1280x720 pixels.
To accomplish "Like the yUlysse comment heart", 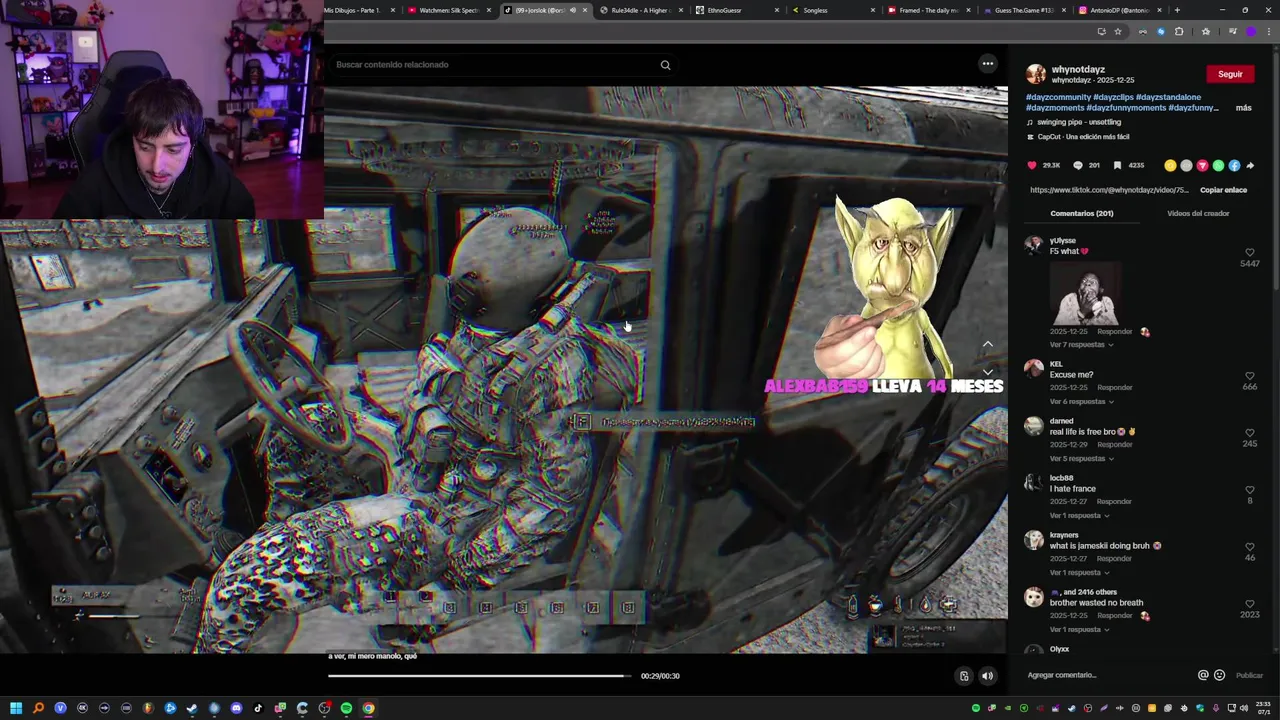I will [x=1250, y=253].
